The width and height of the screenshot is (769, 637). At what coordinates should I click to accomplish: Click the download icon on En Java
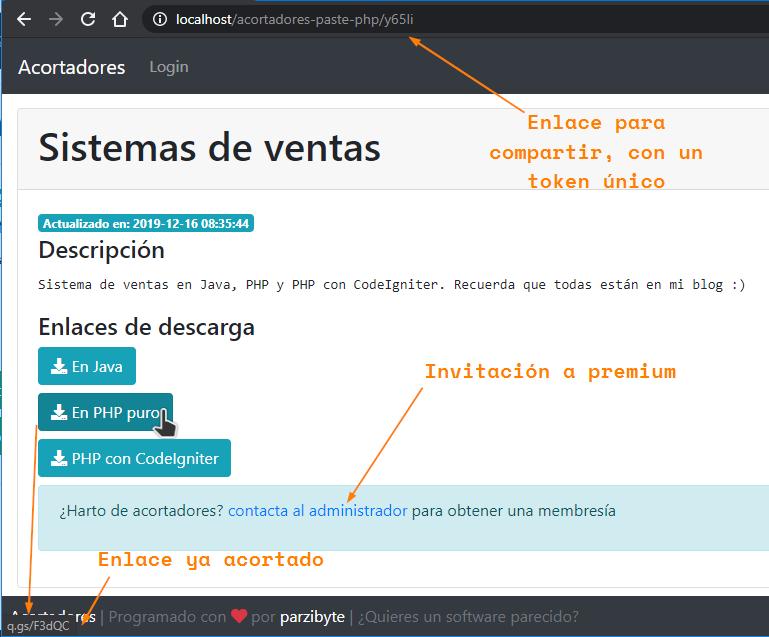click(59, 367)
